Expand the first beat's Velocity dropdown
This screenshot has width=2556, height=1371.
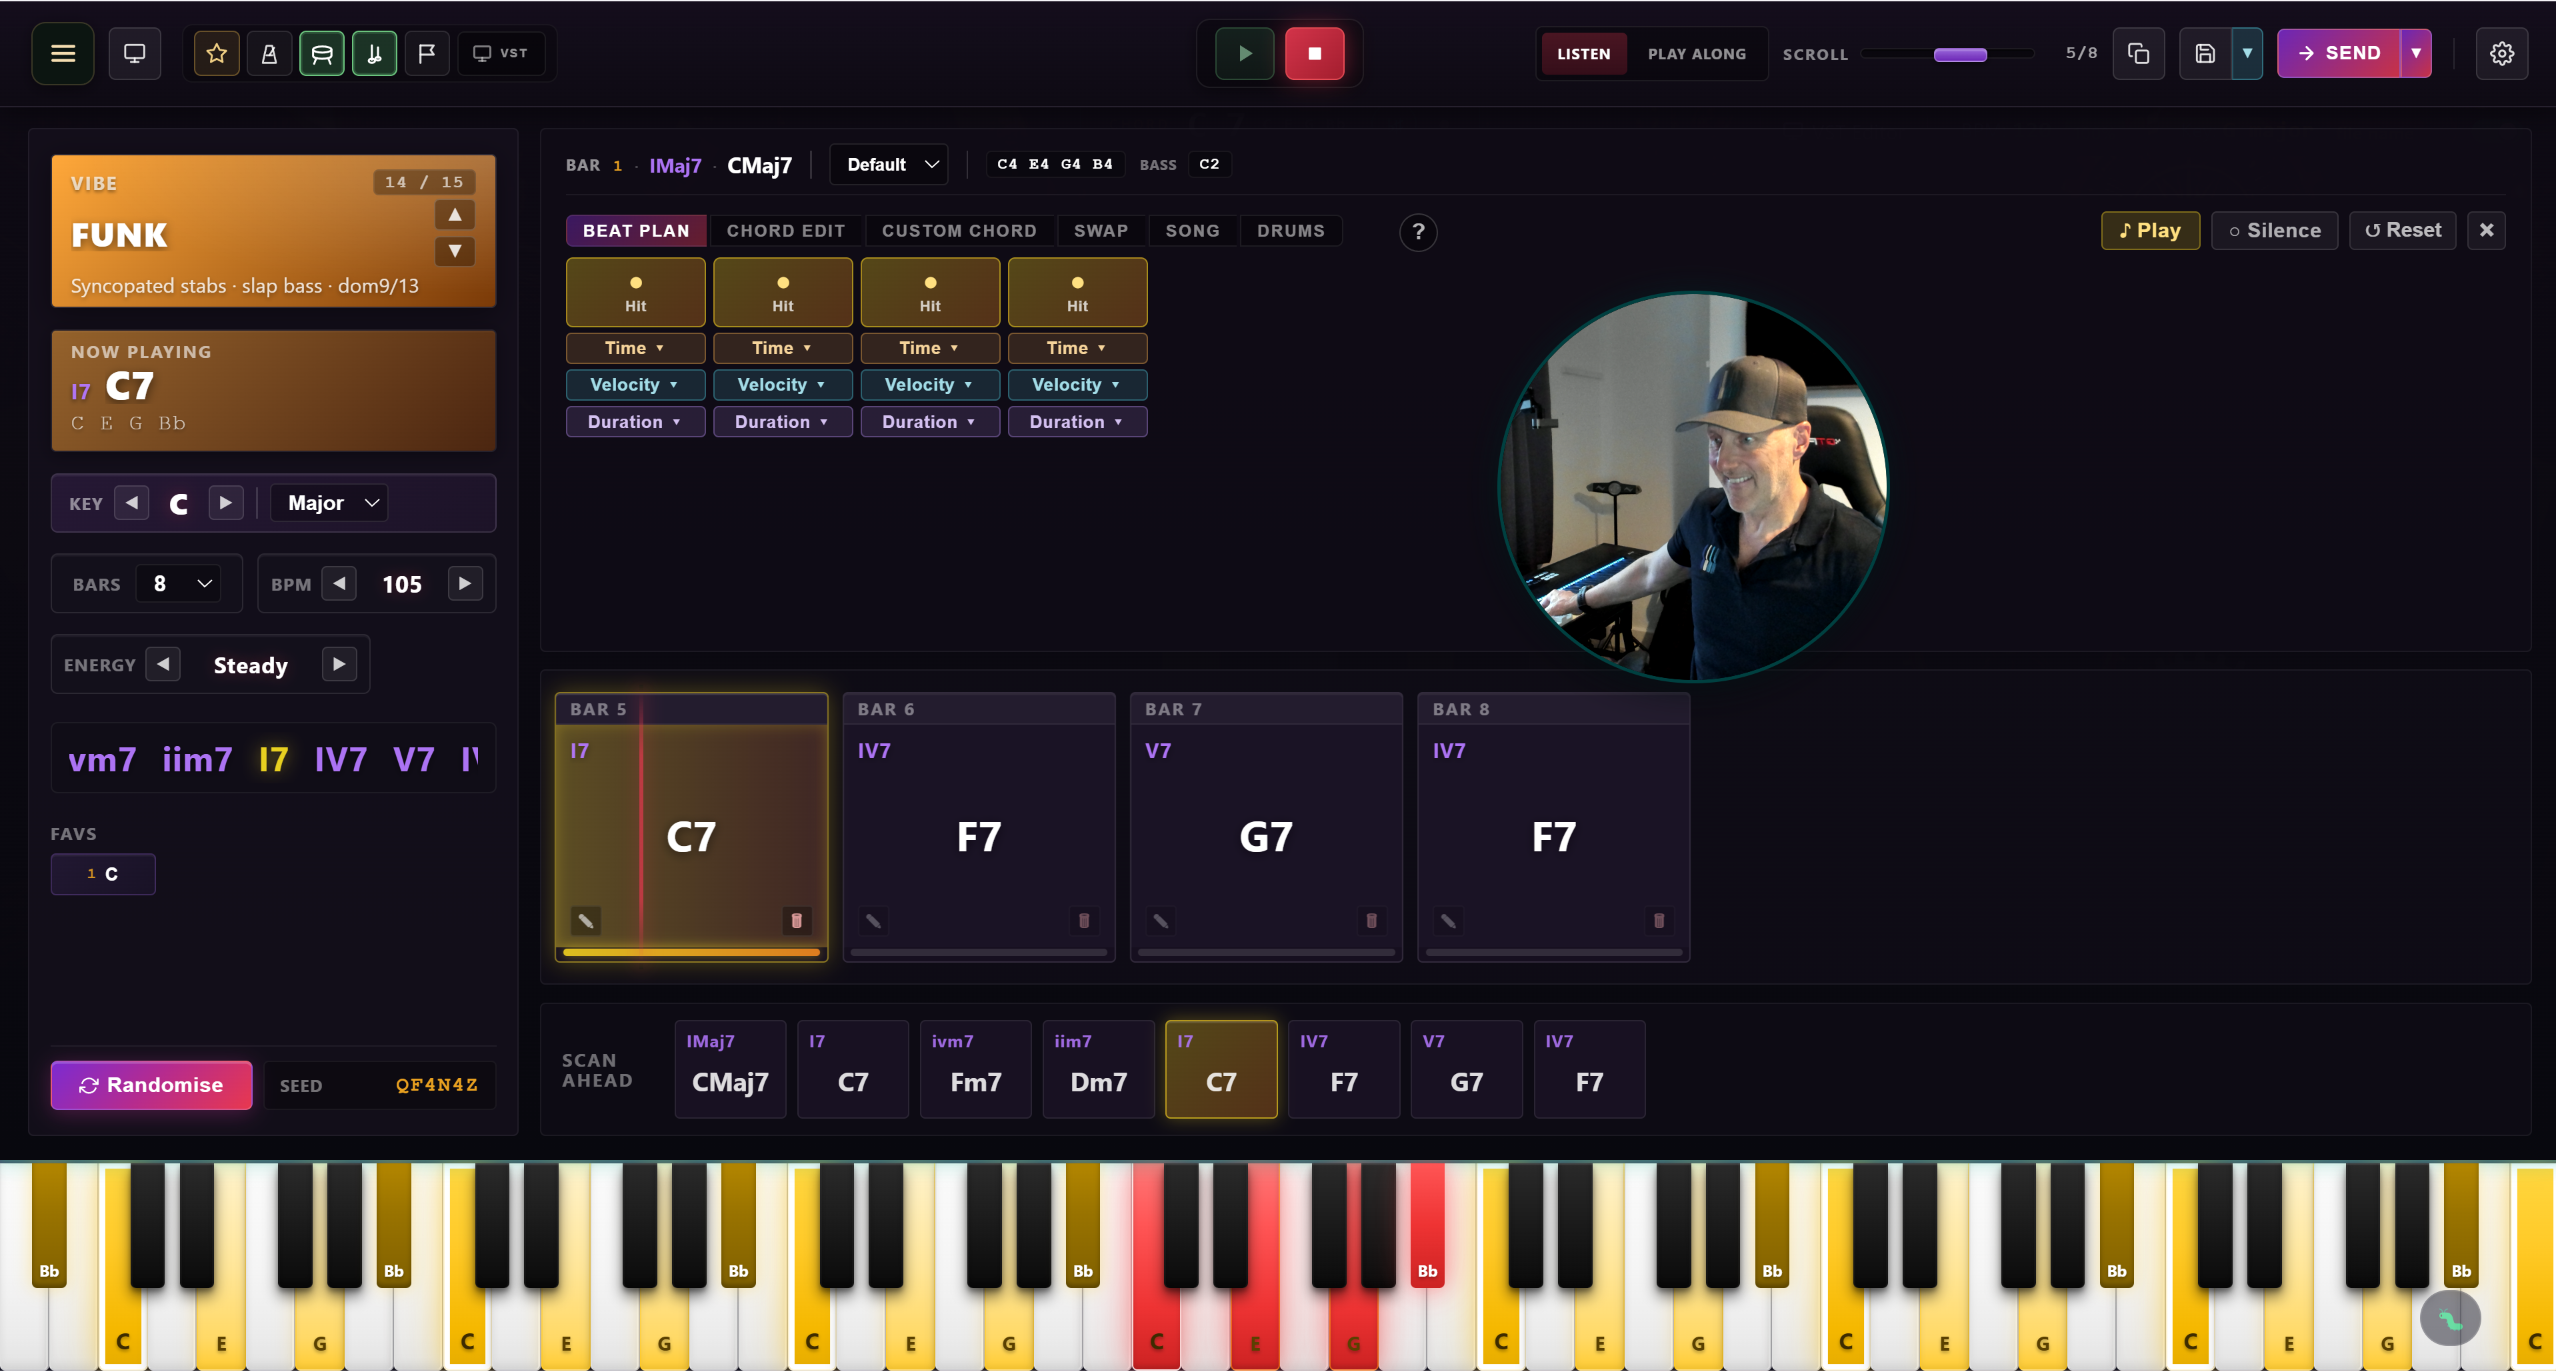[x=635, y=385]
